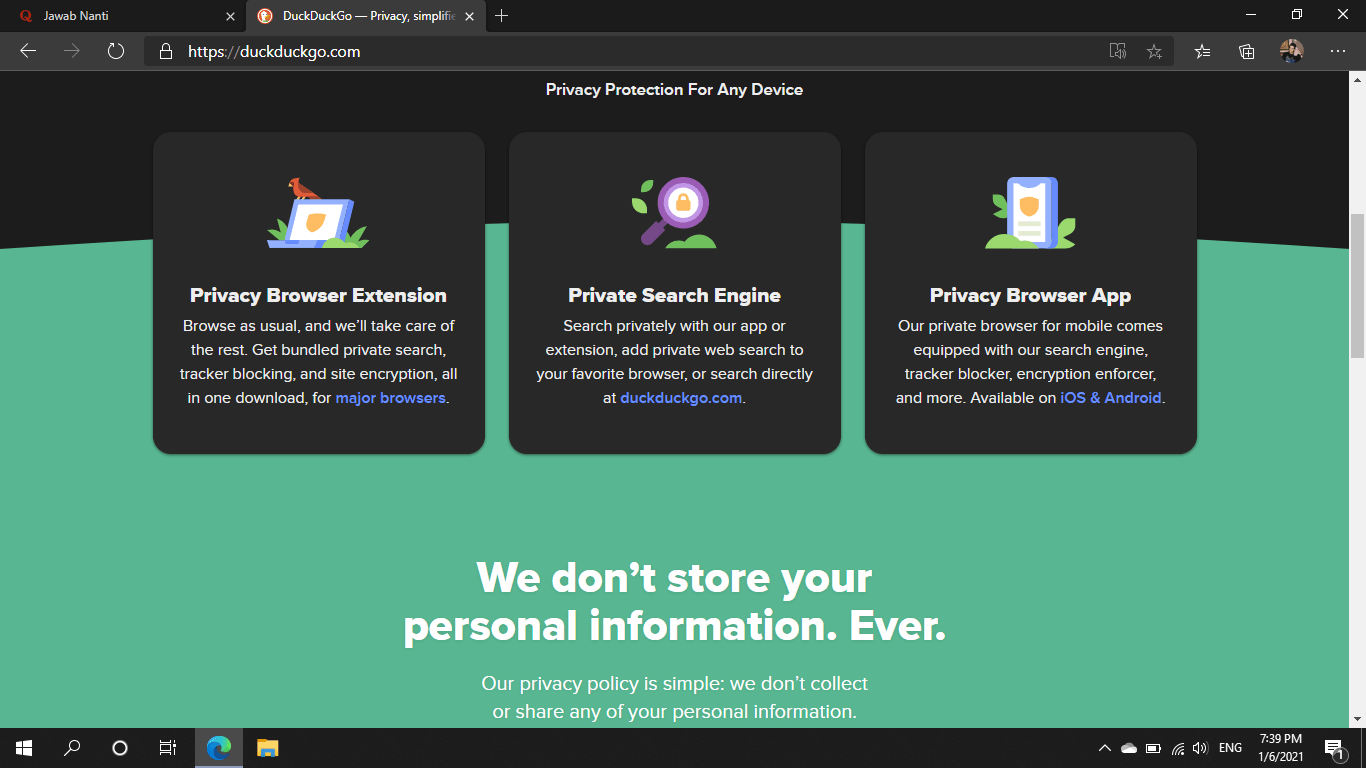Screen dimensions: 1366x768
Task: Open OneDrive cloud tray icon
Action: coord(1129,748)
